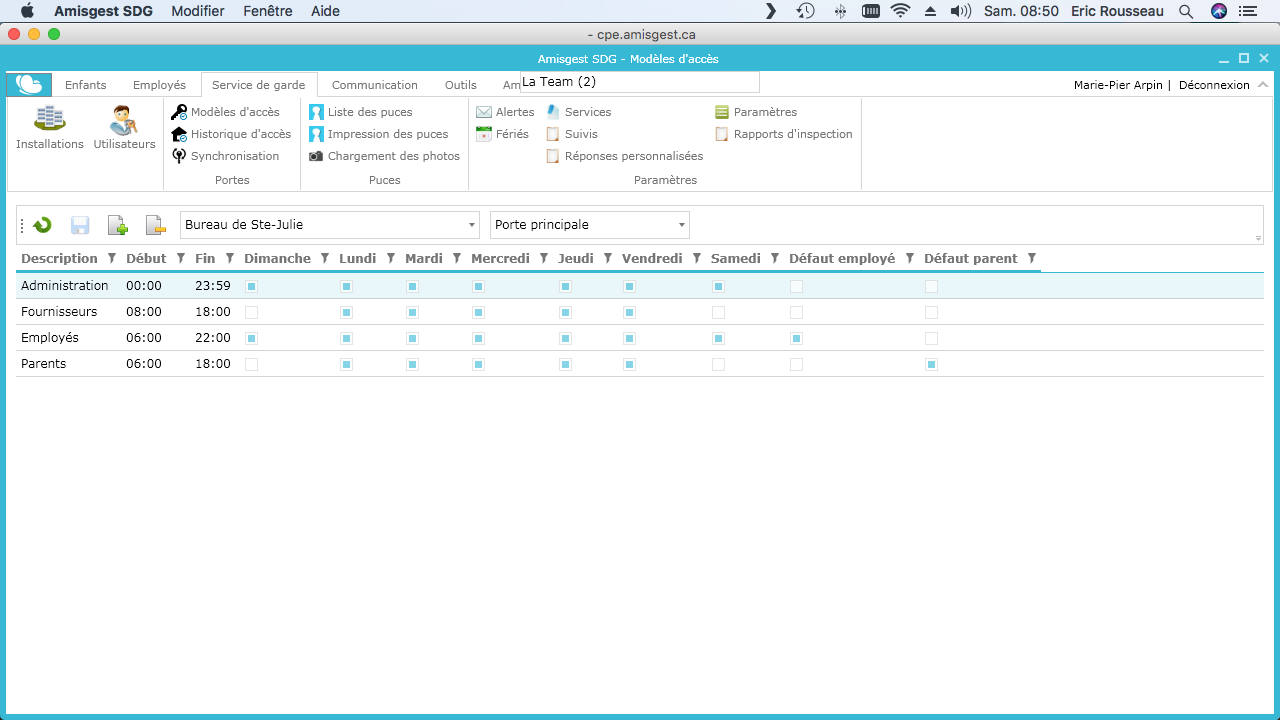The image size is (1280, 720).
Task: Click toolbar overflow grip at right
Action: 1259,238
